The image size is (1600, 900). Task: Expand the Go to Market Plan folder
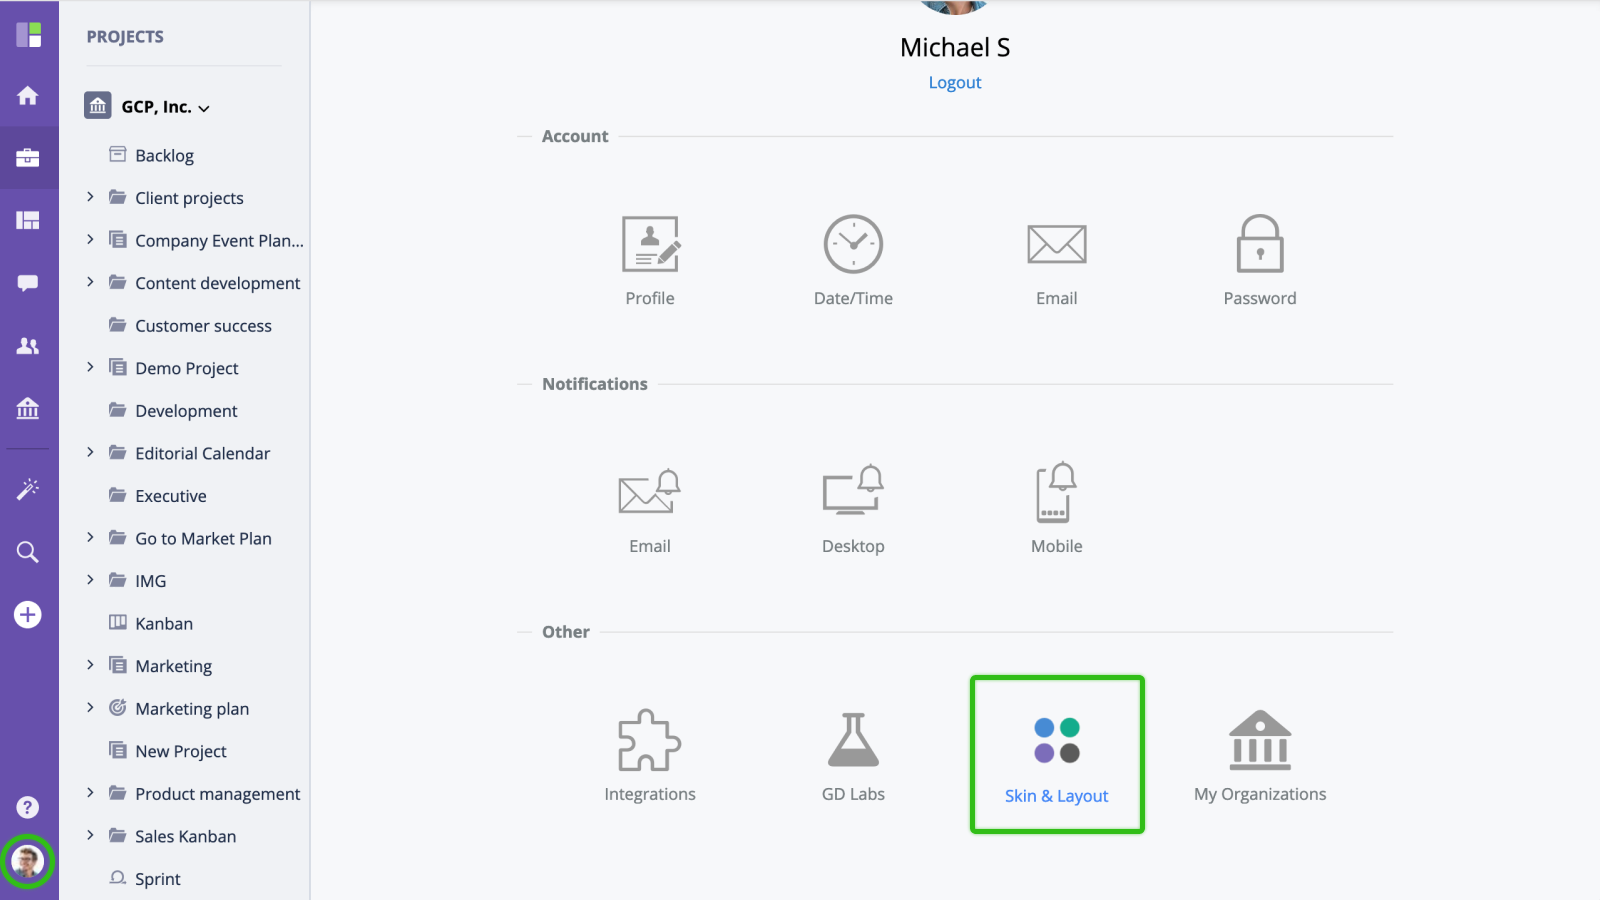tap(90, 537)
